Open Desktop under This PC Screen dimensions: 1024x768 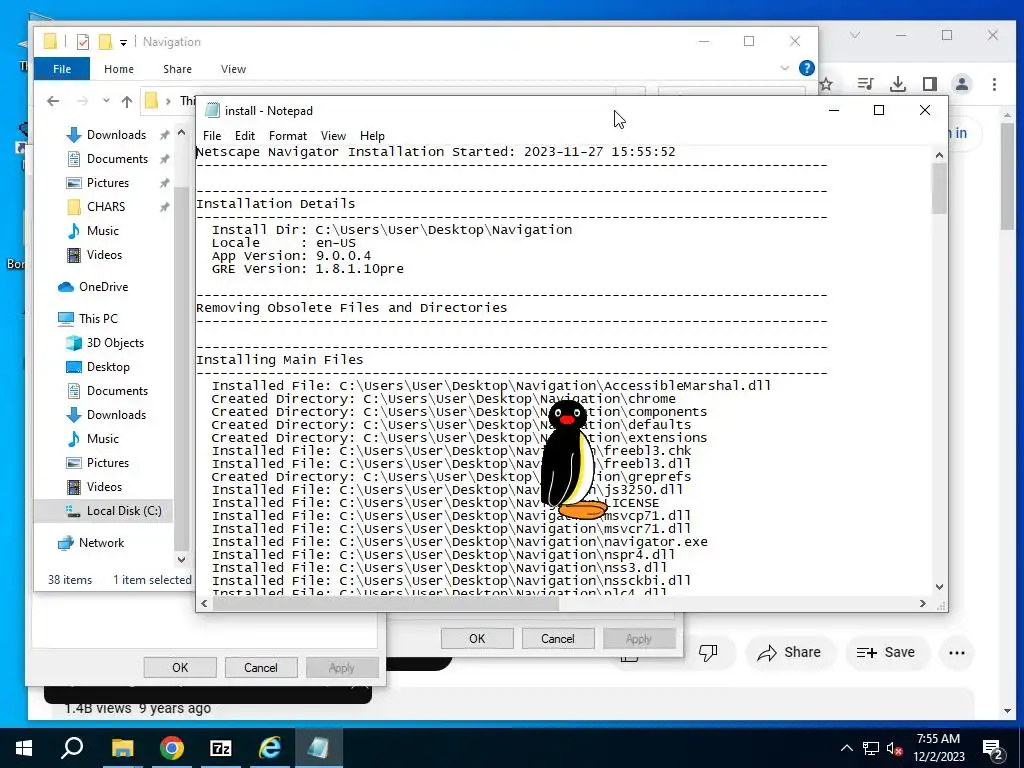[x=108, y=367]
